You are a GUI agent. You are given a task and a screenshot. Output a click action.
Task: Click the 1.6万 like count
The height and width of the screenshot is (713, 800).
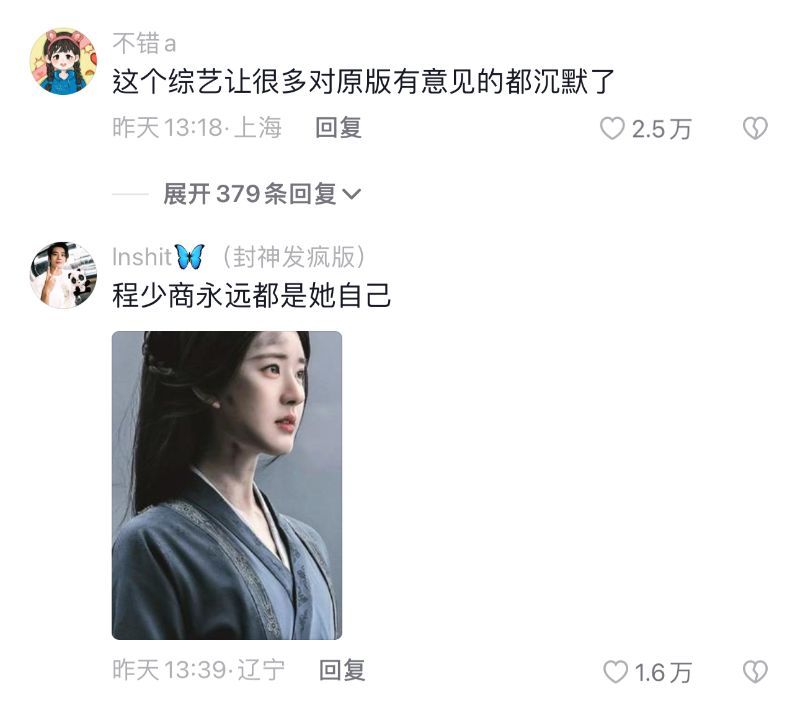click(x=663, y=672)
